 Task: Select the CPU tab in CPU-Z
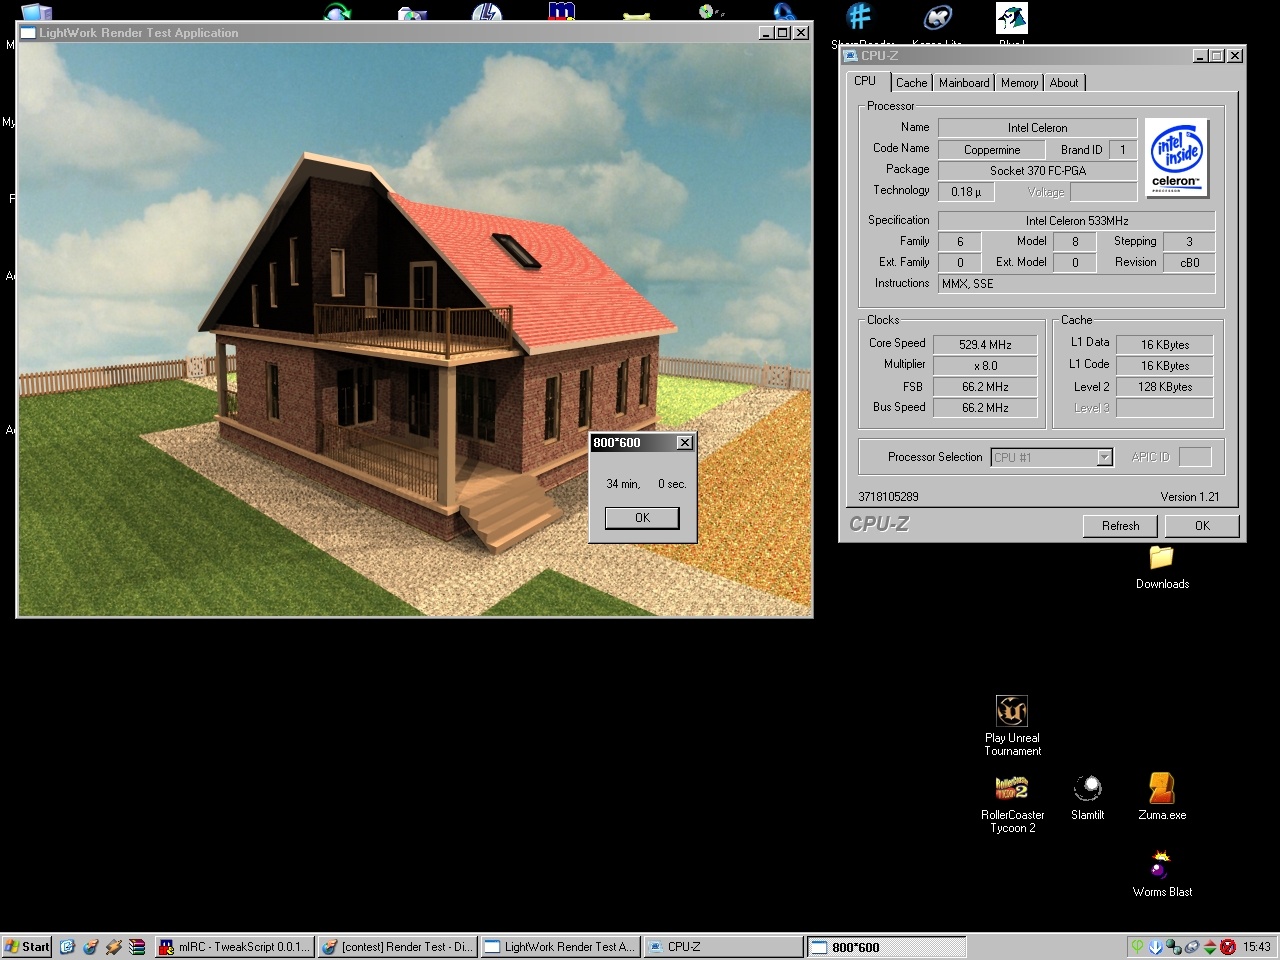click(865, 81)
